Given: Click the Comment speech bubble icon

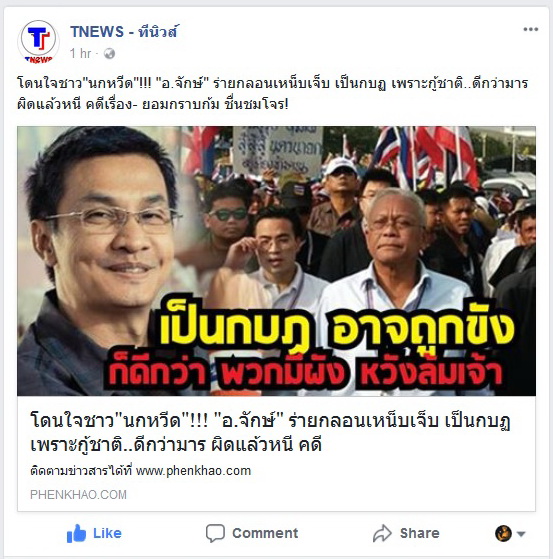Looking at the screenshot, I should 215,533.
